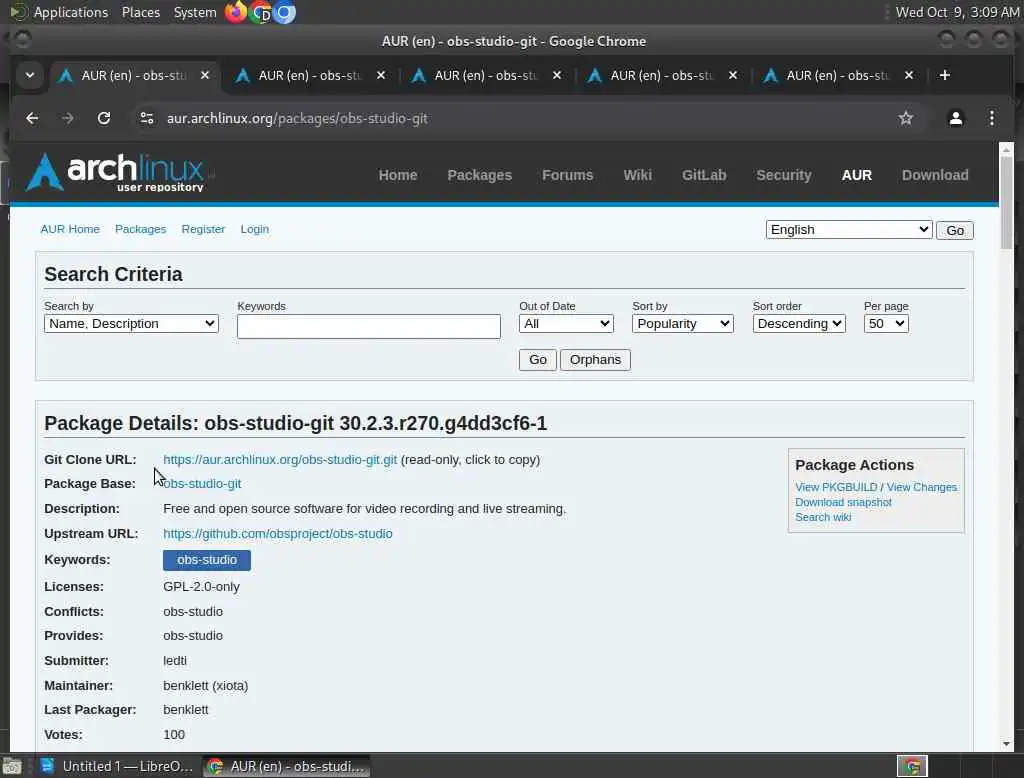Open a new tab with plus icon
Image resolution: width=1024 pixels, height=778 pixels.
click(x=944, y=75)
